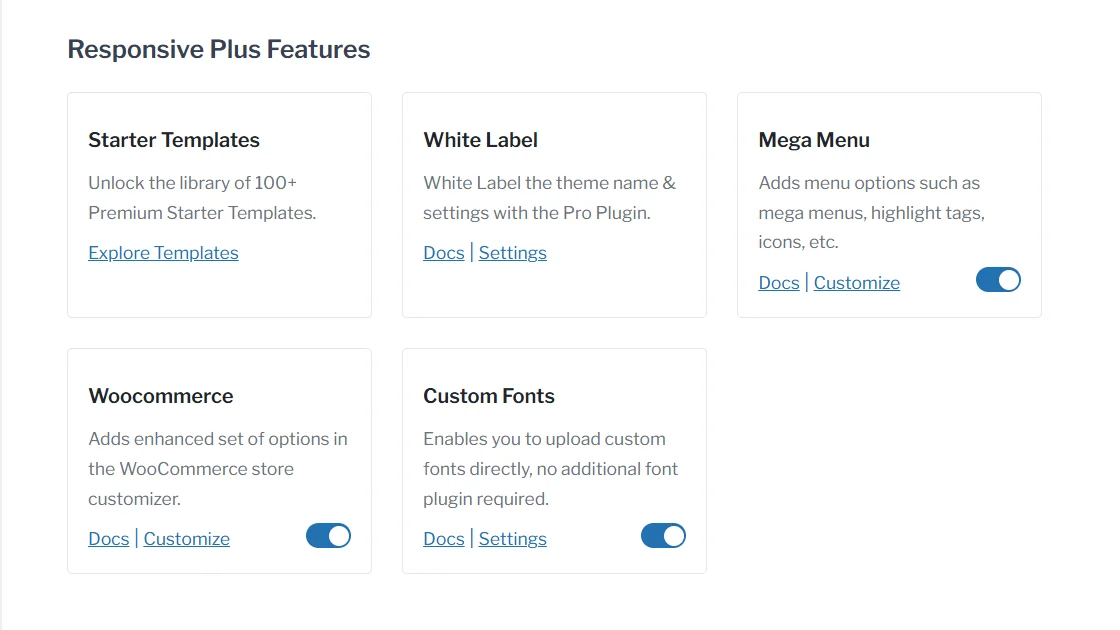1120x630 pixels.
Task: Click the Starter Templates title
Action: (174, 140)
